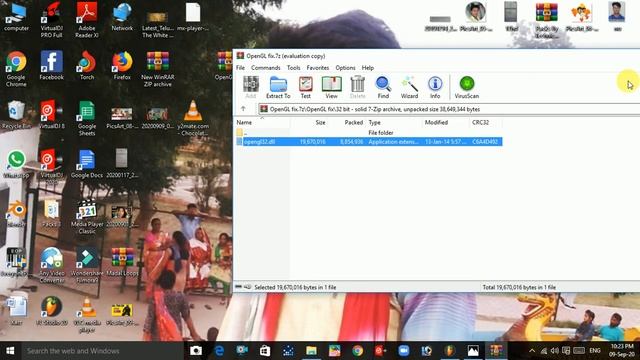Select the Network desktop icon
This screenshot has height=360, width=640.
click(x=122, y=16)
